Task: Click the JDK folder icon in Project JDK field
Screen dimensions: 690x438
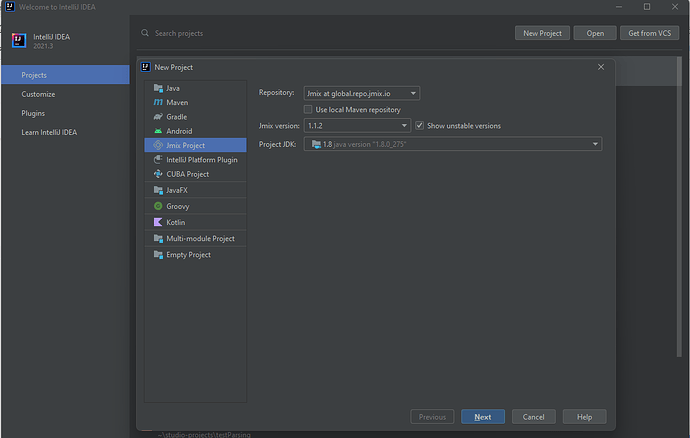Action: tap(316, 144)
